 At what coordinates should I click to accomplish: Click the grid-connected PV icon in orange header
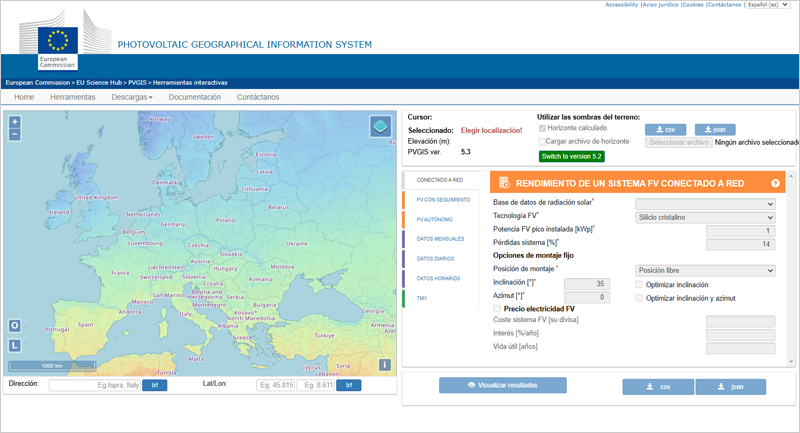tap(504, 183)
